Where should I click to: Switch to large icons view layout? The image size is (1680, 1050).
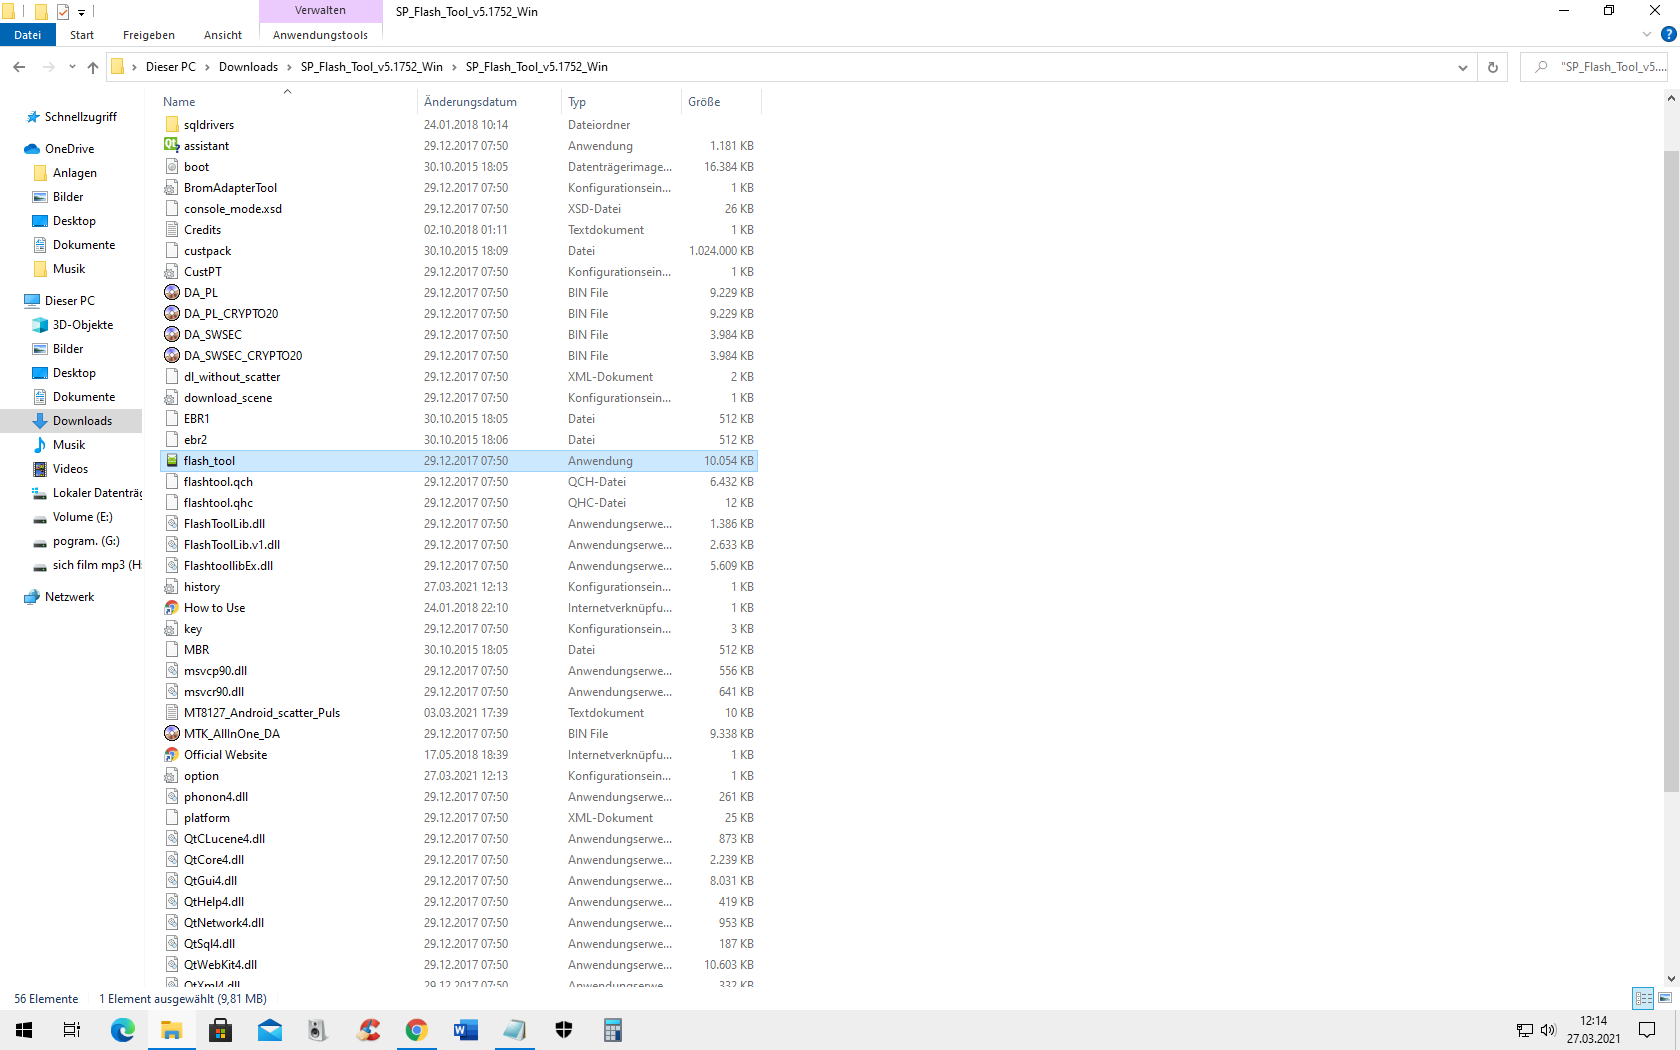1665,998
